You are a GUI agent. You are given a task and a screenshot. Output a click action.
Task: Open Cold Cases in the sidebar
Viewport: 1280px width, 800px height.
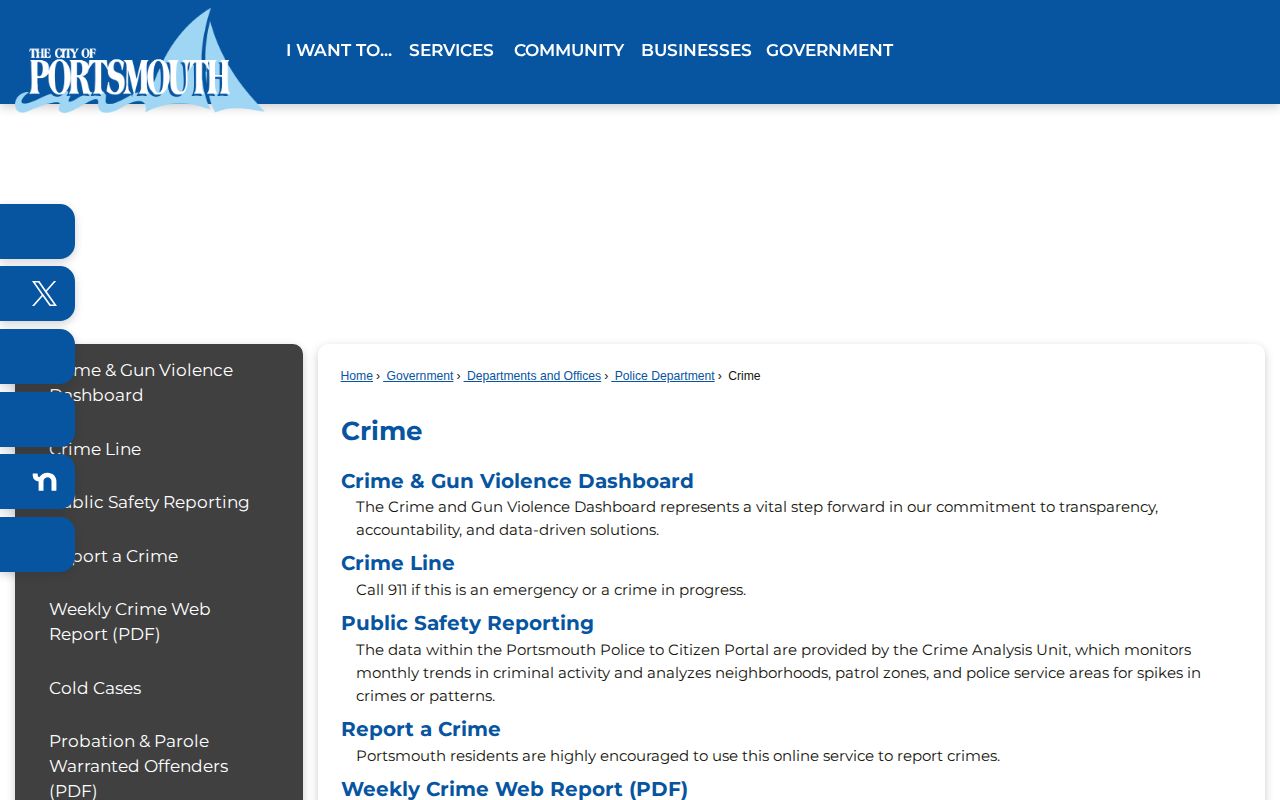click(95, 688)
